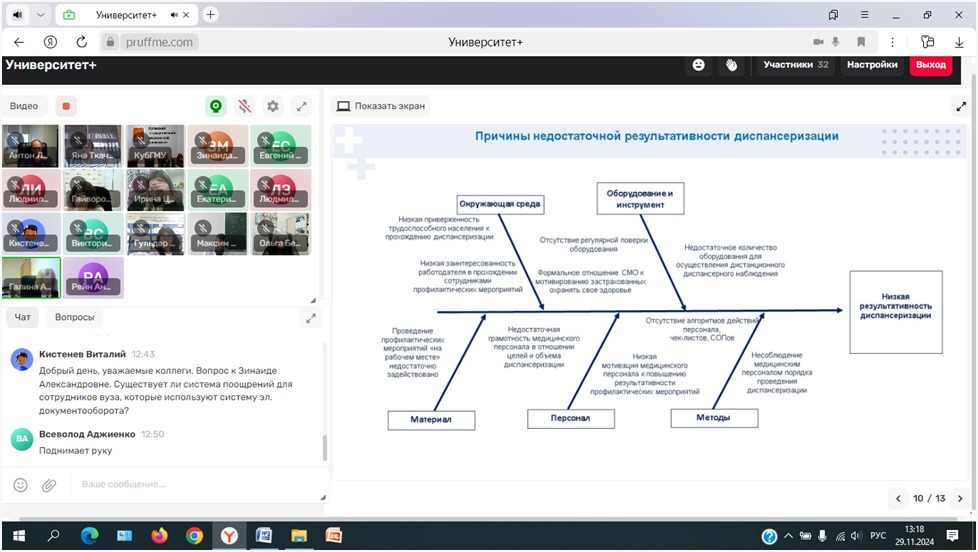Viewport: 978px width, 552px height.
Task: Open Настройки in the top bar
Action: click(871, 65)
